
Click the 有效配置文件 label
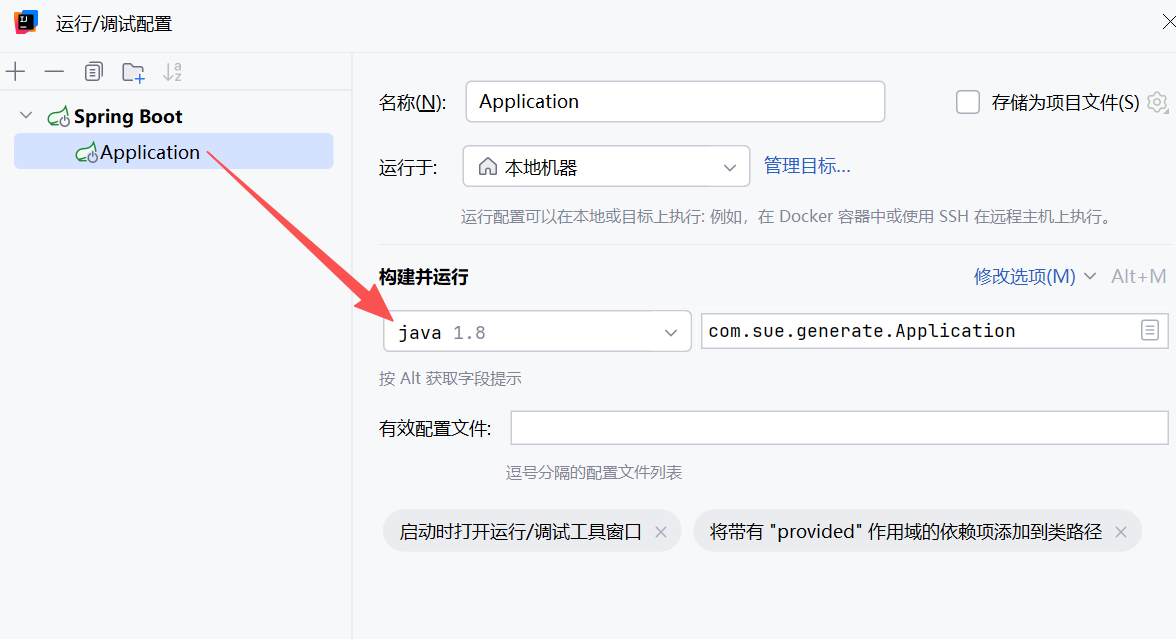(435, 428)
